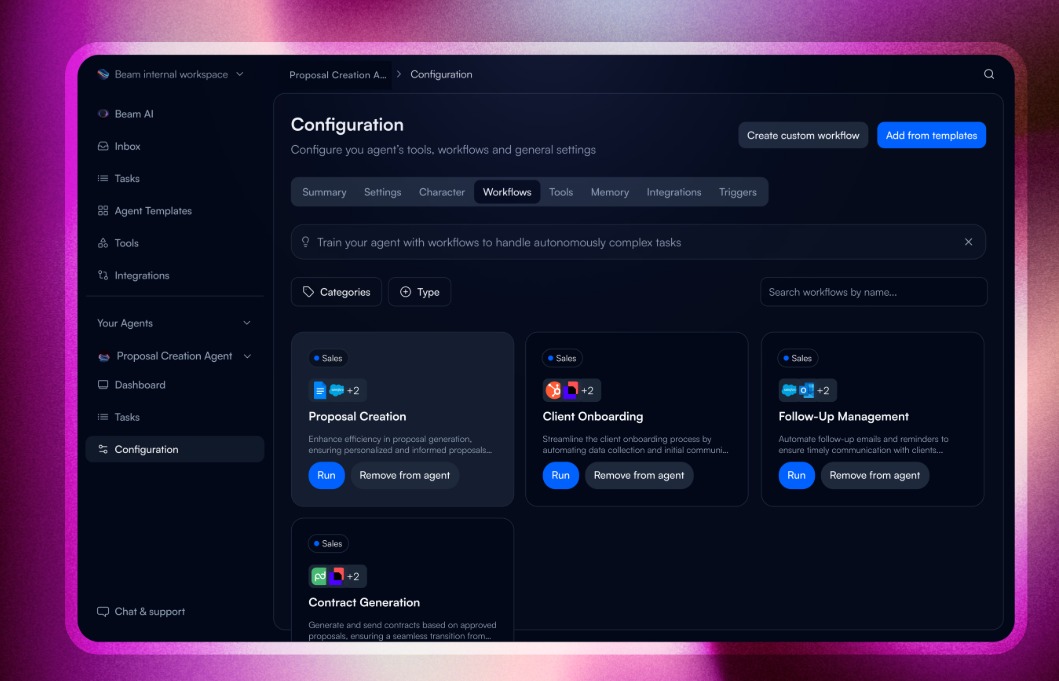Image resolution: width=1059 pixels, height=681 pixels.
Task: Collapse the Proposal Creation Agent tree
Action: (247, 356)
